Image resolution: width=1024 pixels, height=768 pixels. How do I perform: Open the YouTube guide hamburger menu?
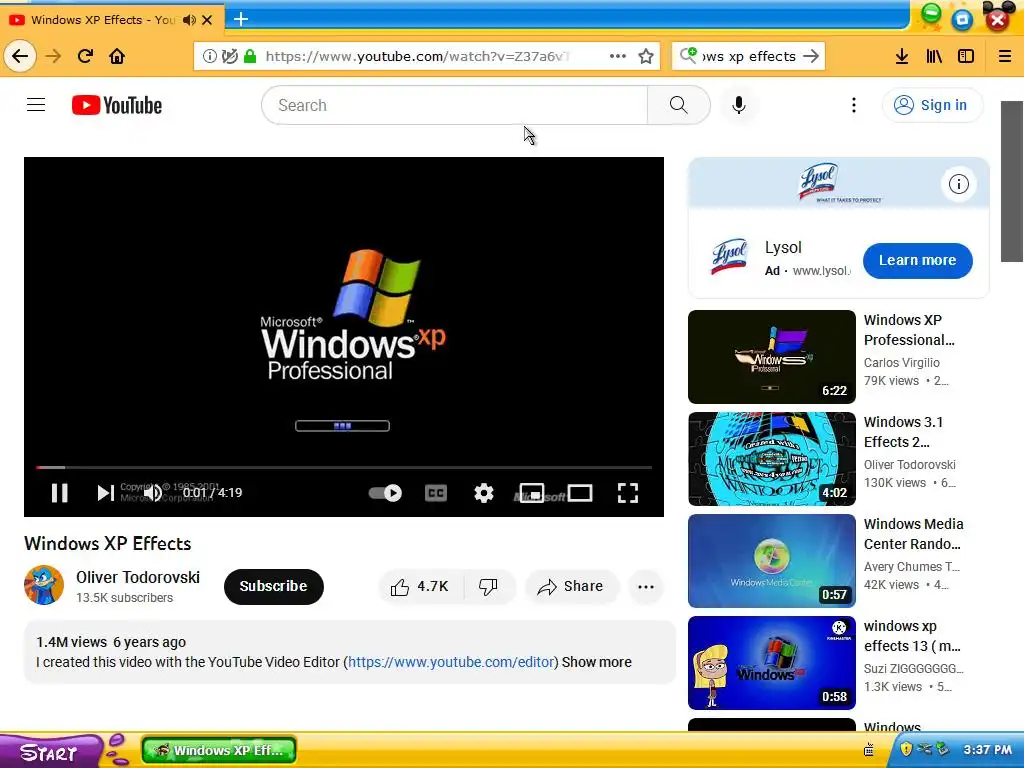point(36,104)
